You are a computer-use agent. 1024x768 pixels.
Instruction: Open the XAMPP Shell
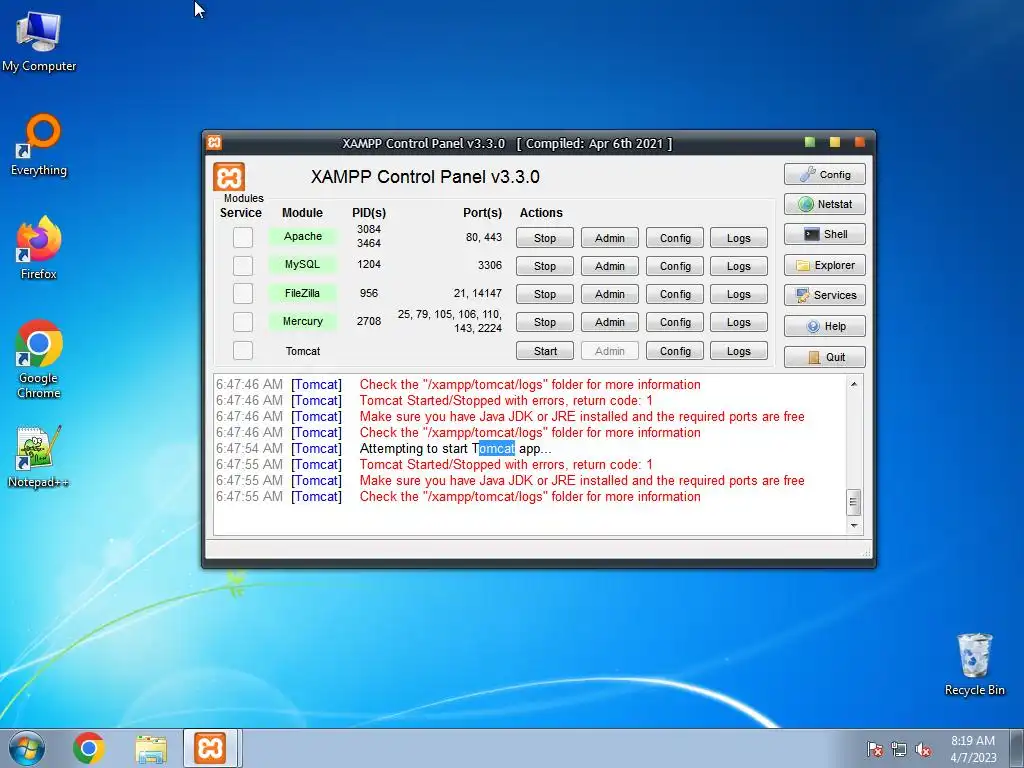coord(825,234)
